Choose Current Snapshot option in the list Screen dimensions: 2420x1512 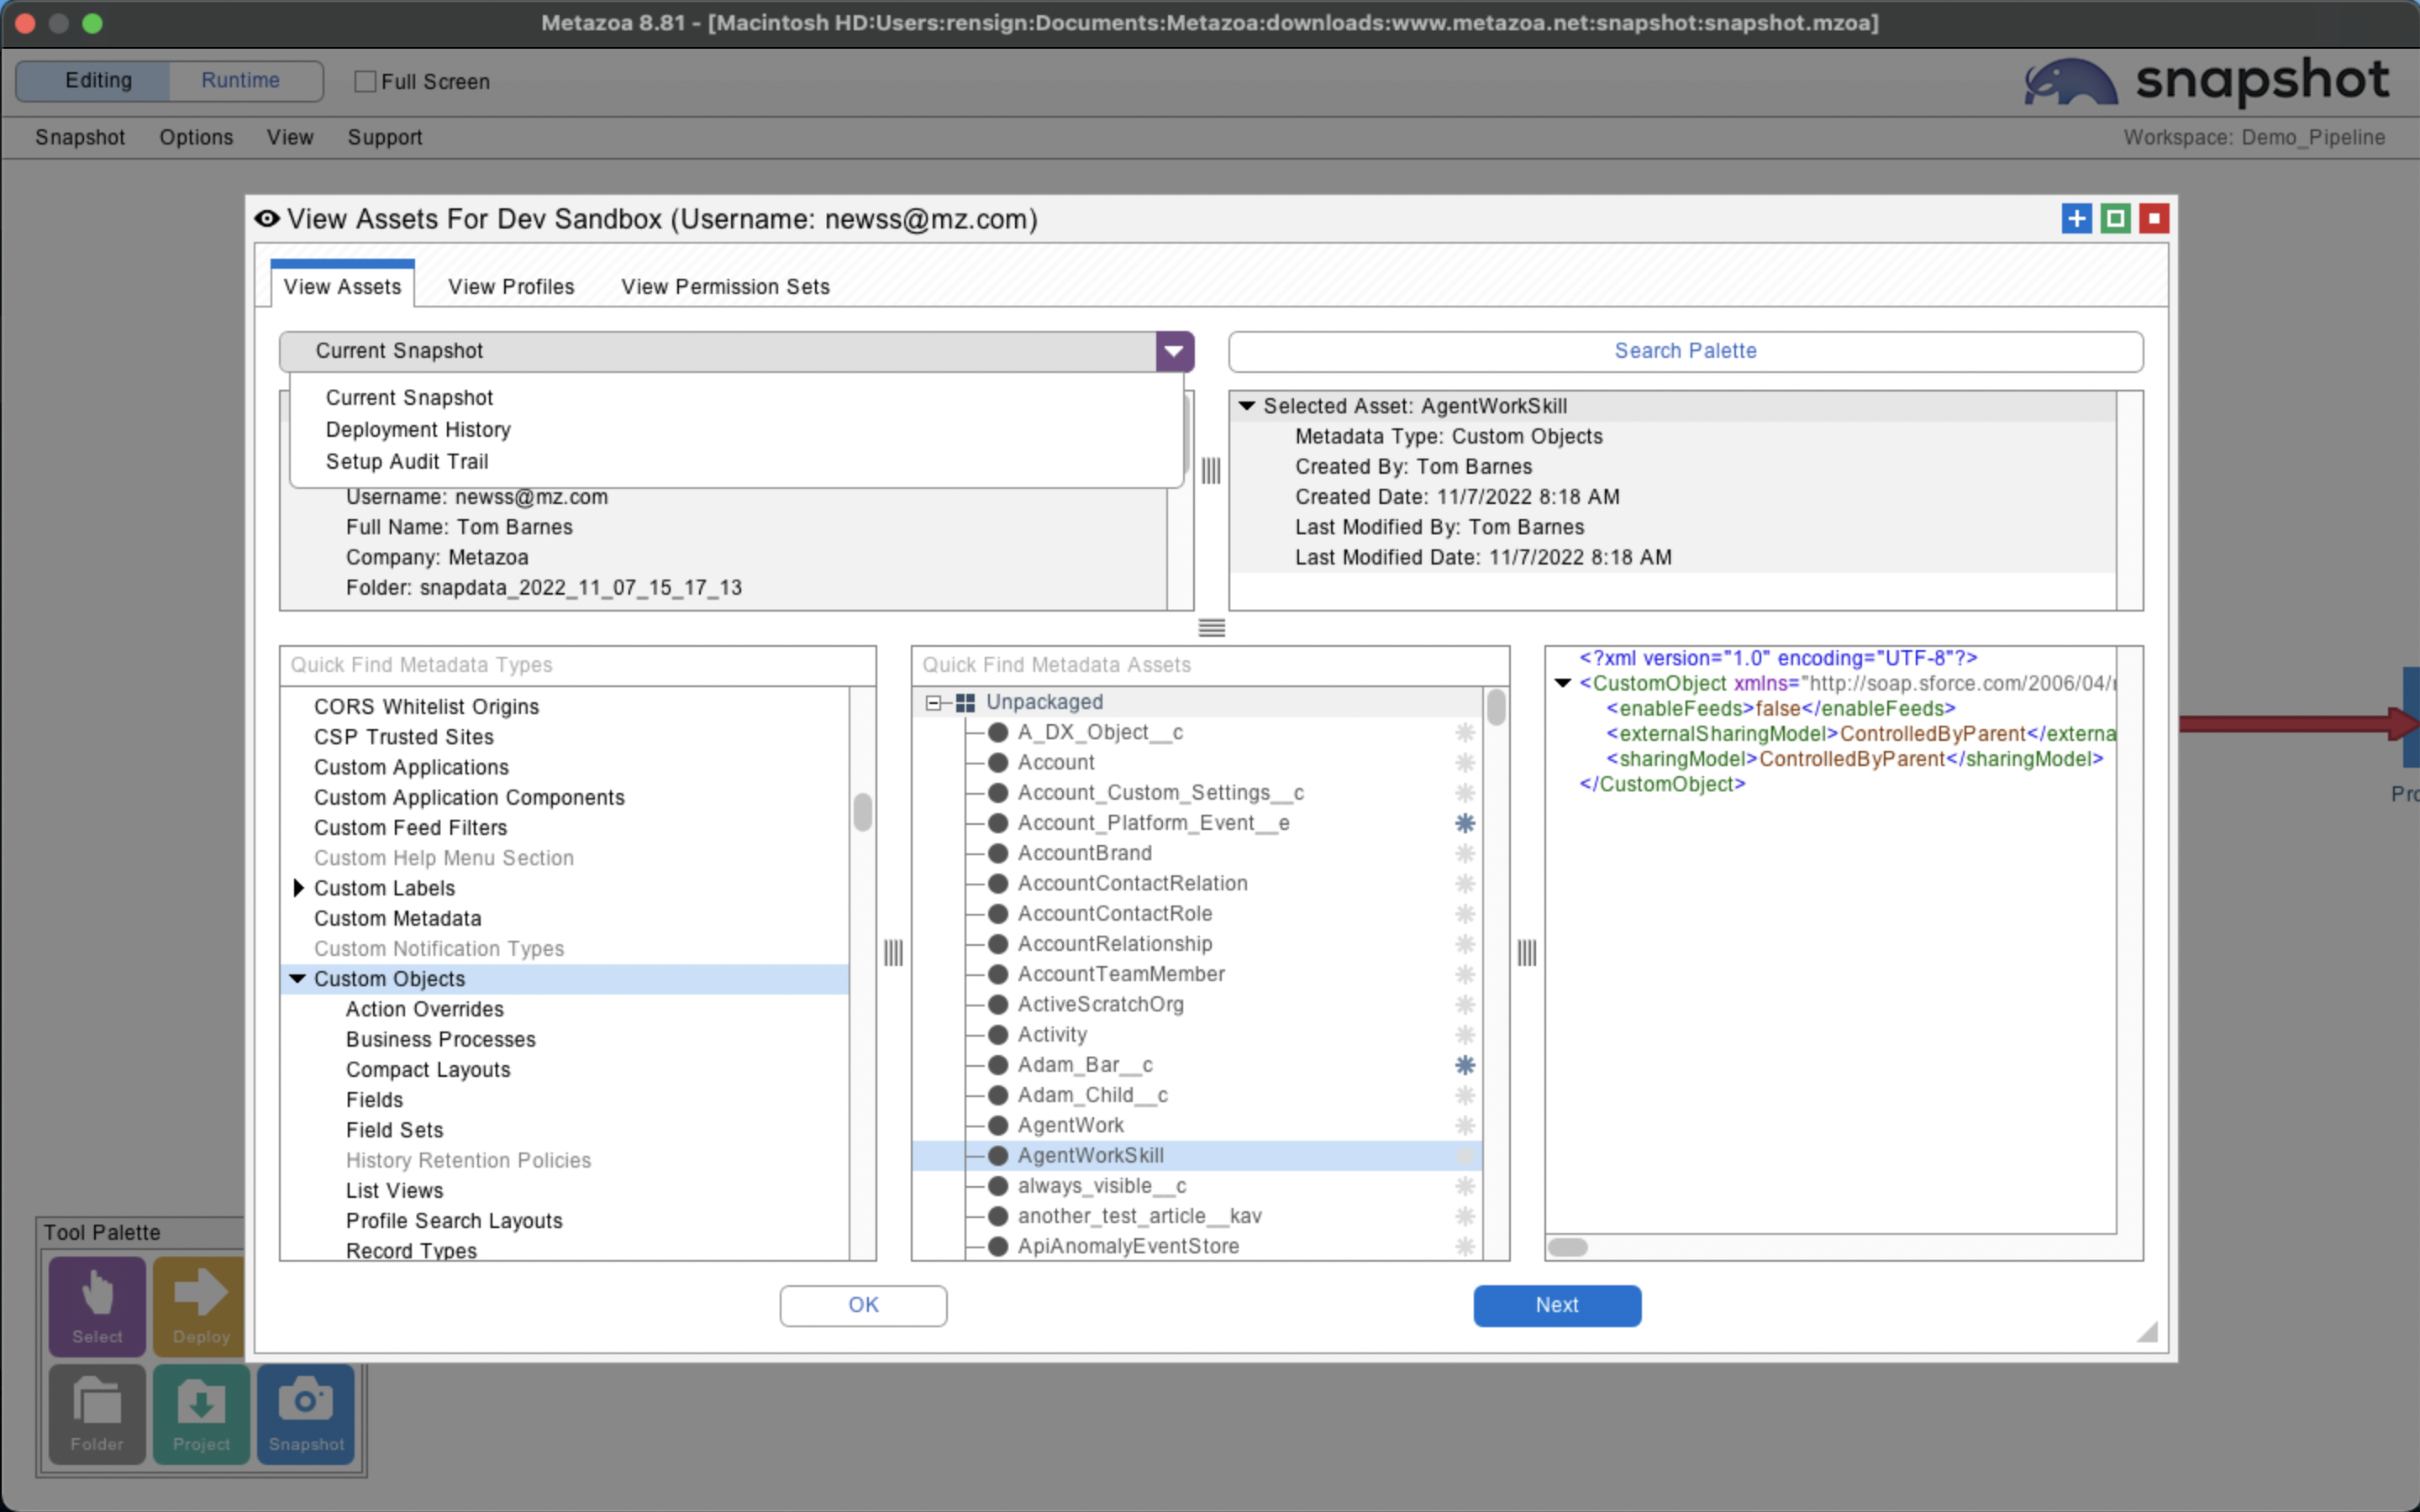409,398
